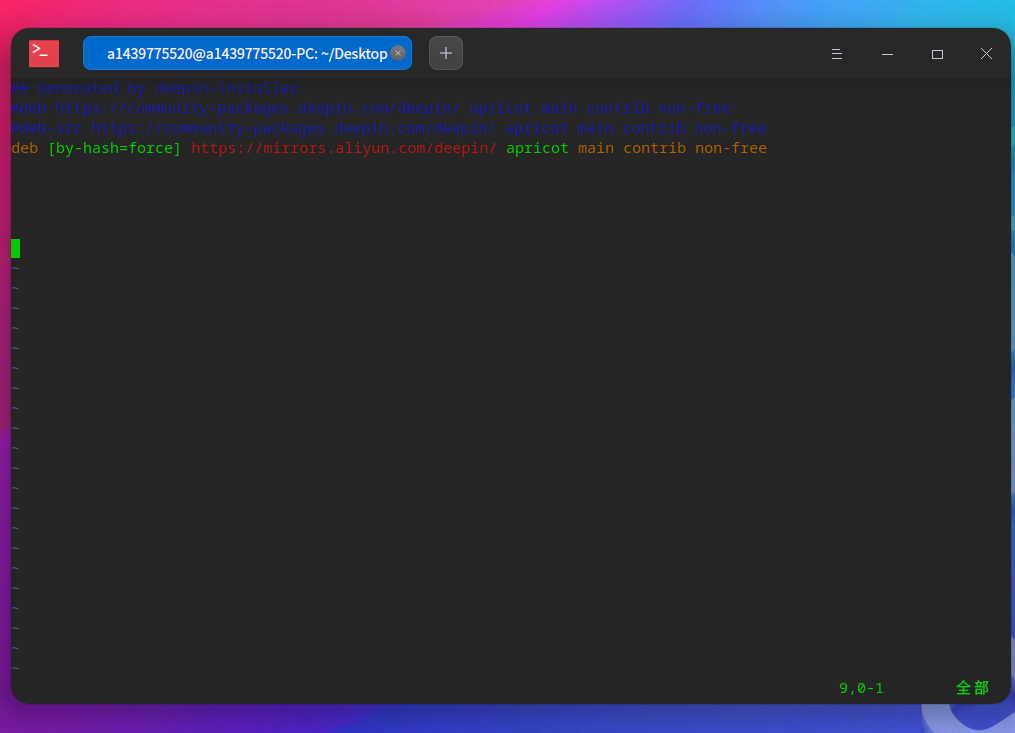Click the '全部' status indicator
Screen dimensions: 1015x733
tap(972, 688)
